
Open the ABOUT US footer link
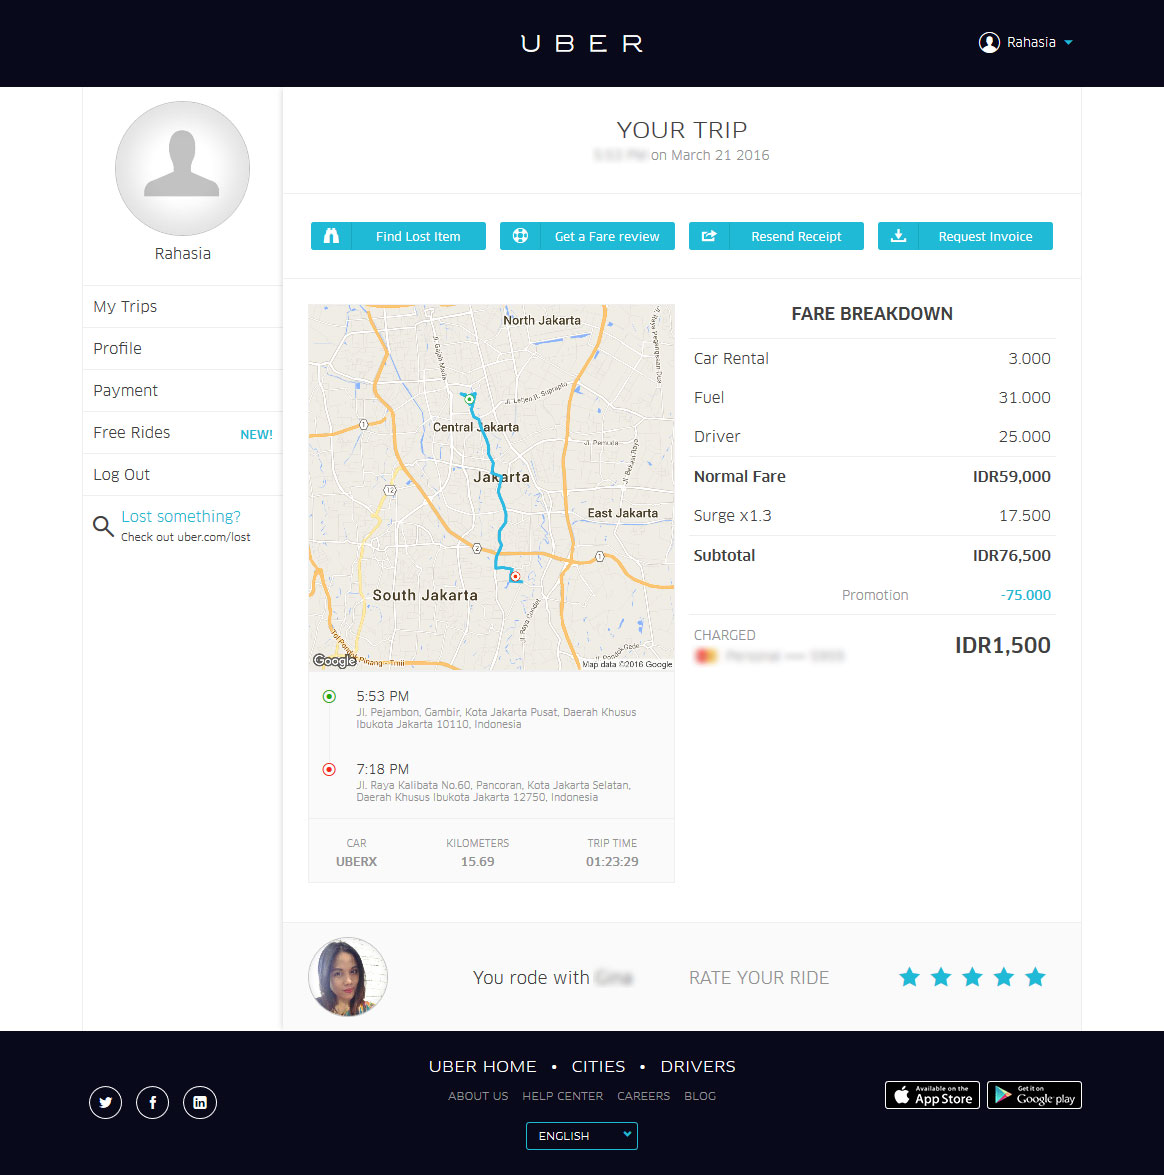point(478,1096)
